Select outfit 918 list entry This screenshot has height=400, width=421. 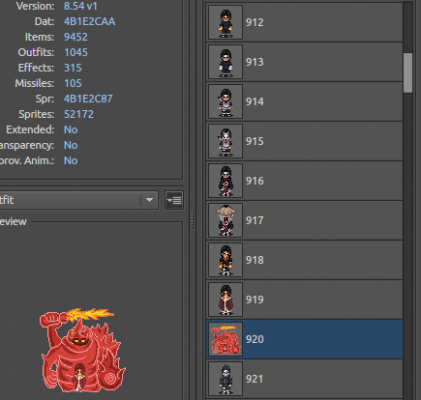(304, 260)
